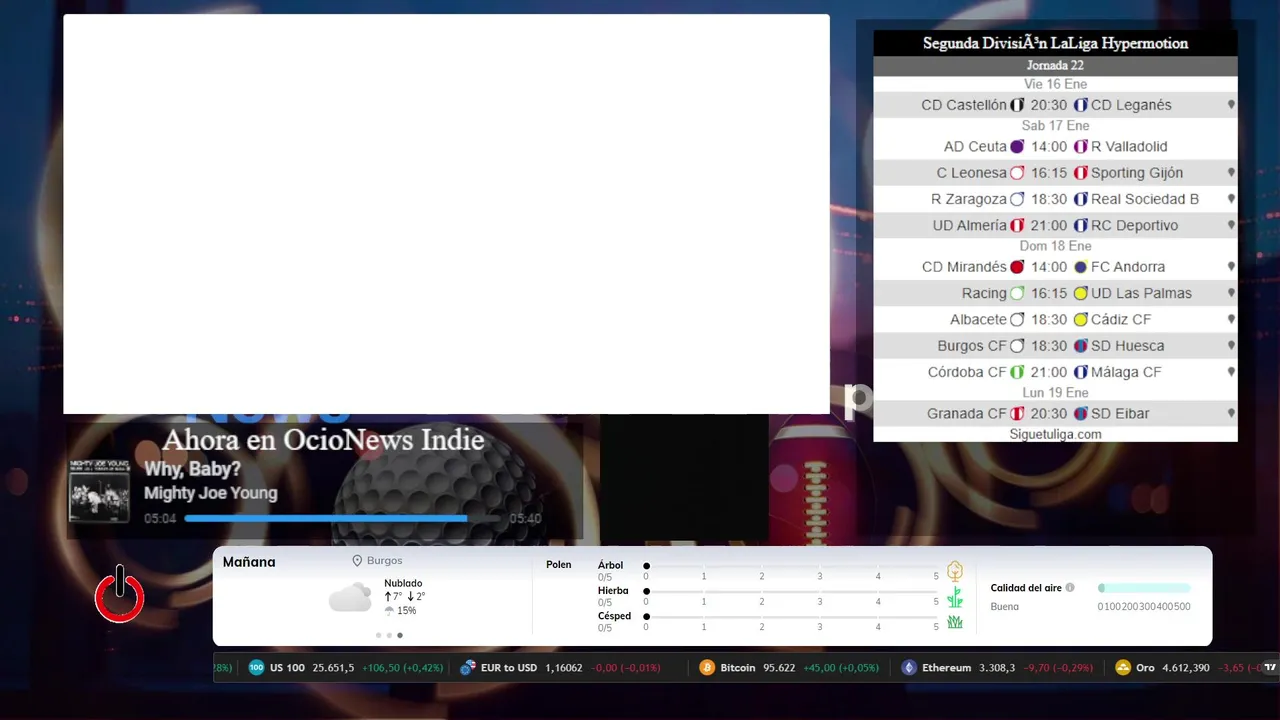The image size is (1280, 720).
Task: Click the Cádiz CF crest
Action: [x=1080, y=319]
